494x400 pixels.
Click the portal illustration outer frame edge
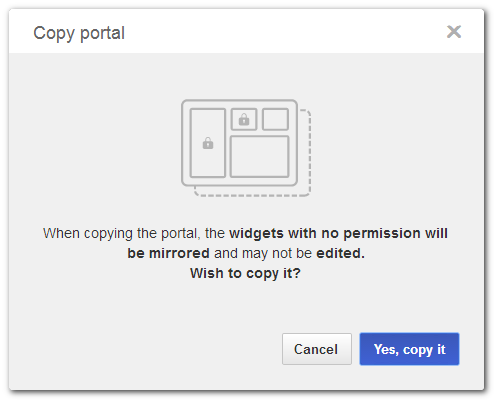239,101
